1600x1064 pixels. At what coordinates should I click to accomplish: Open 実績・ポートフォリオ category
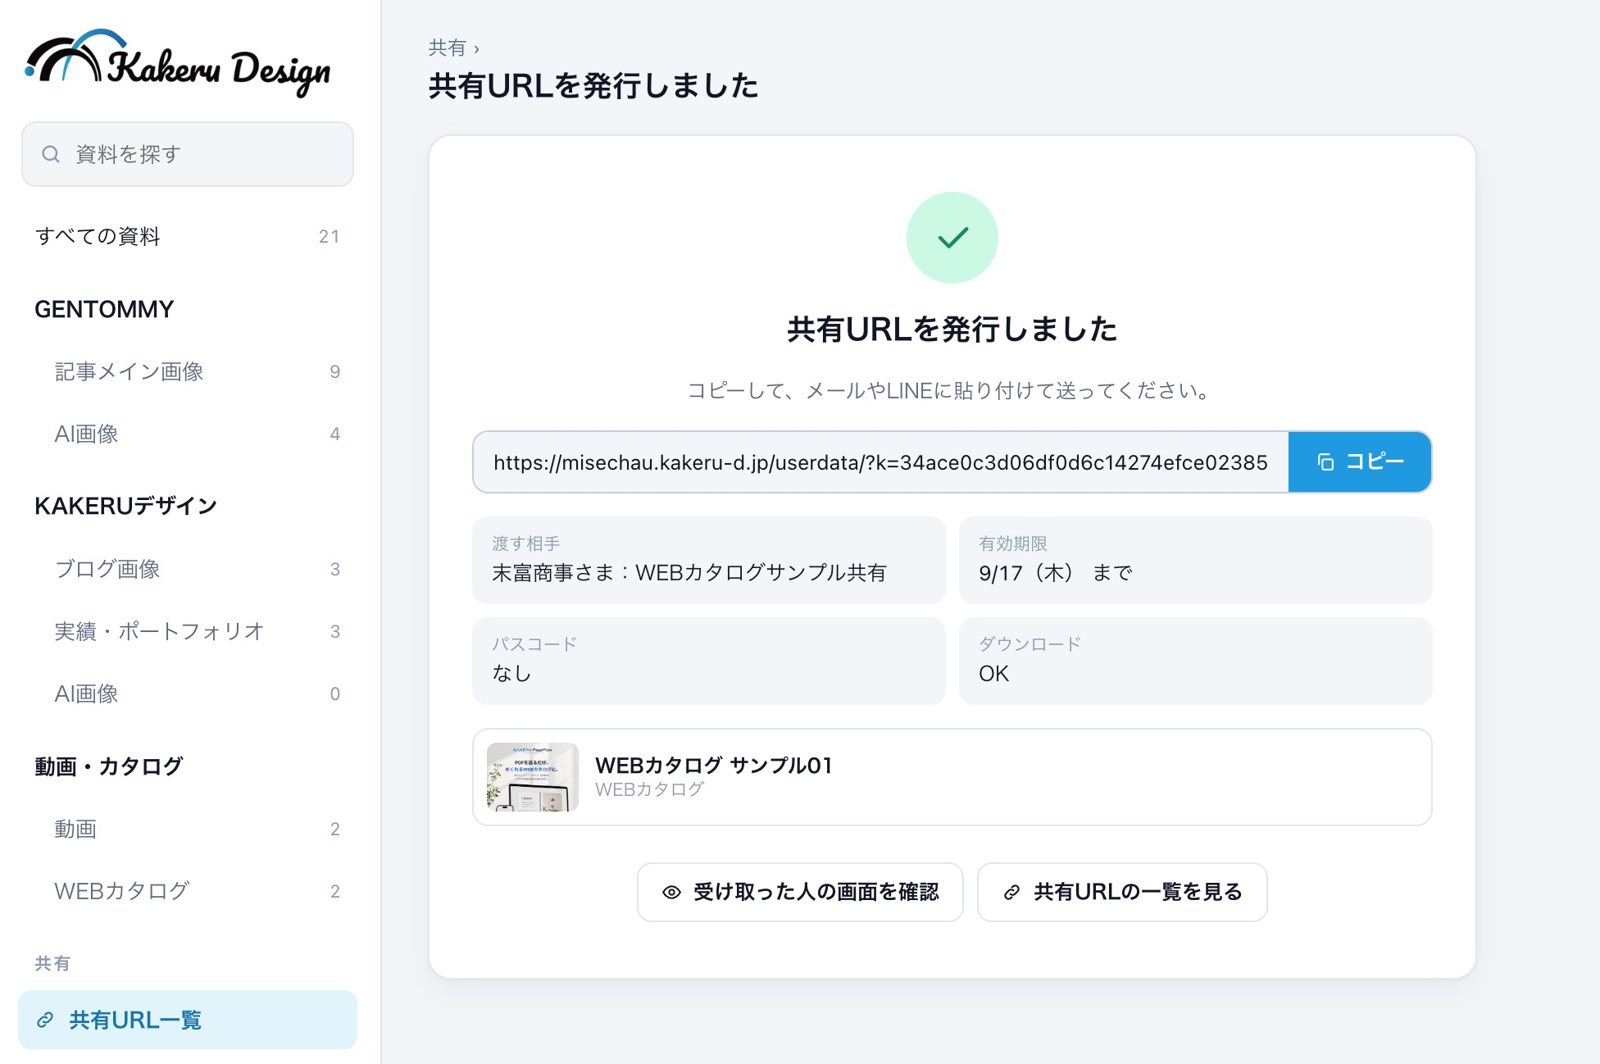point(188,631)
